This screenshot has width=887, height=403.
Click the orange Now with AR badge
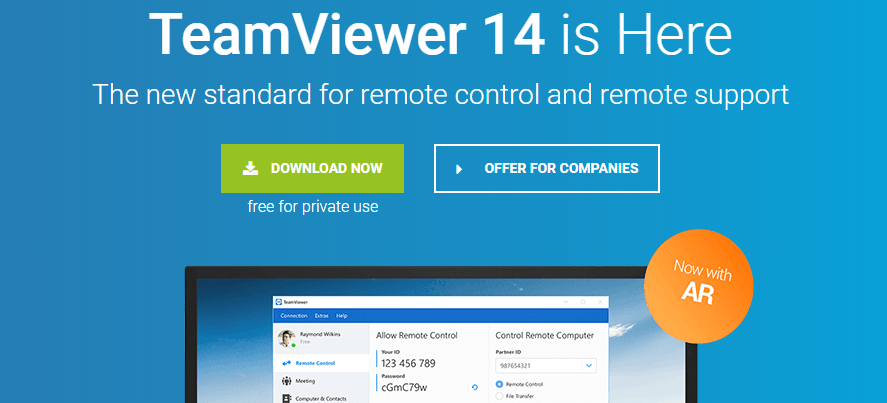point(699,286)
